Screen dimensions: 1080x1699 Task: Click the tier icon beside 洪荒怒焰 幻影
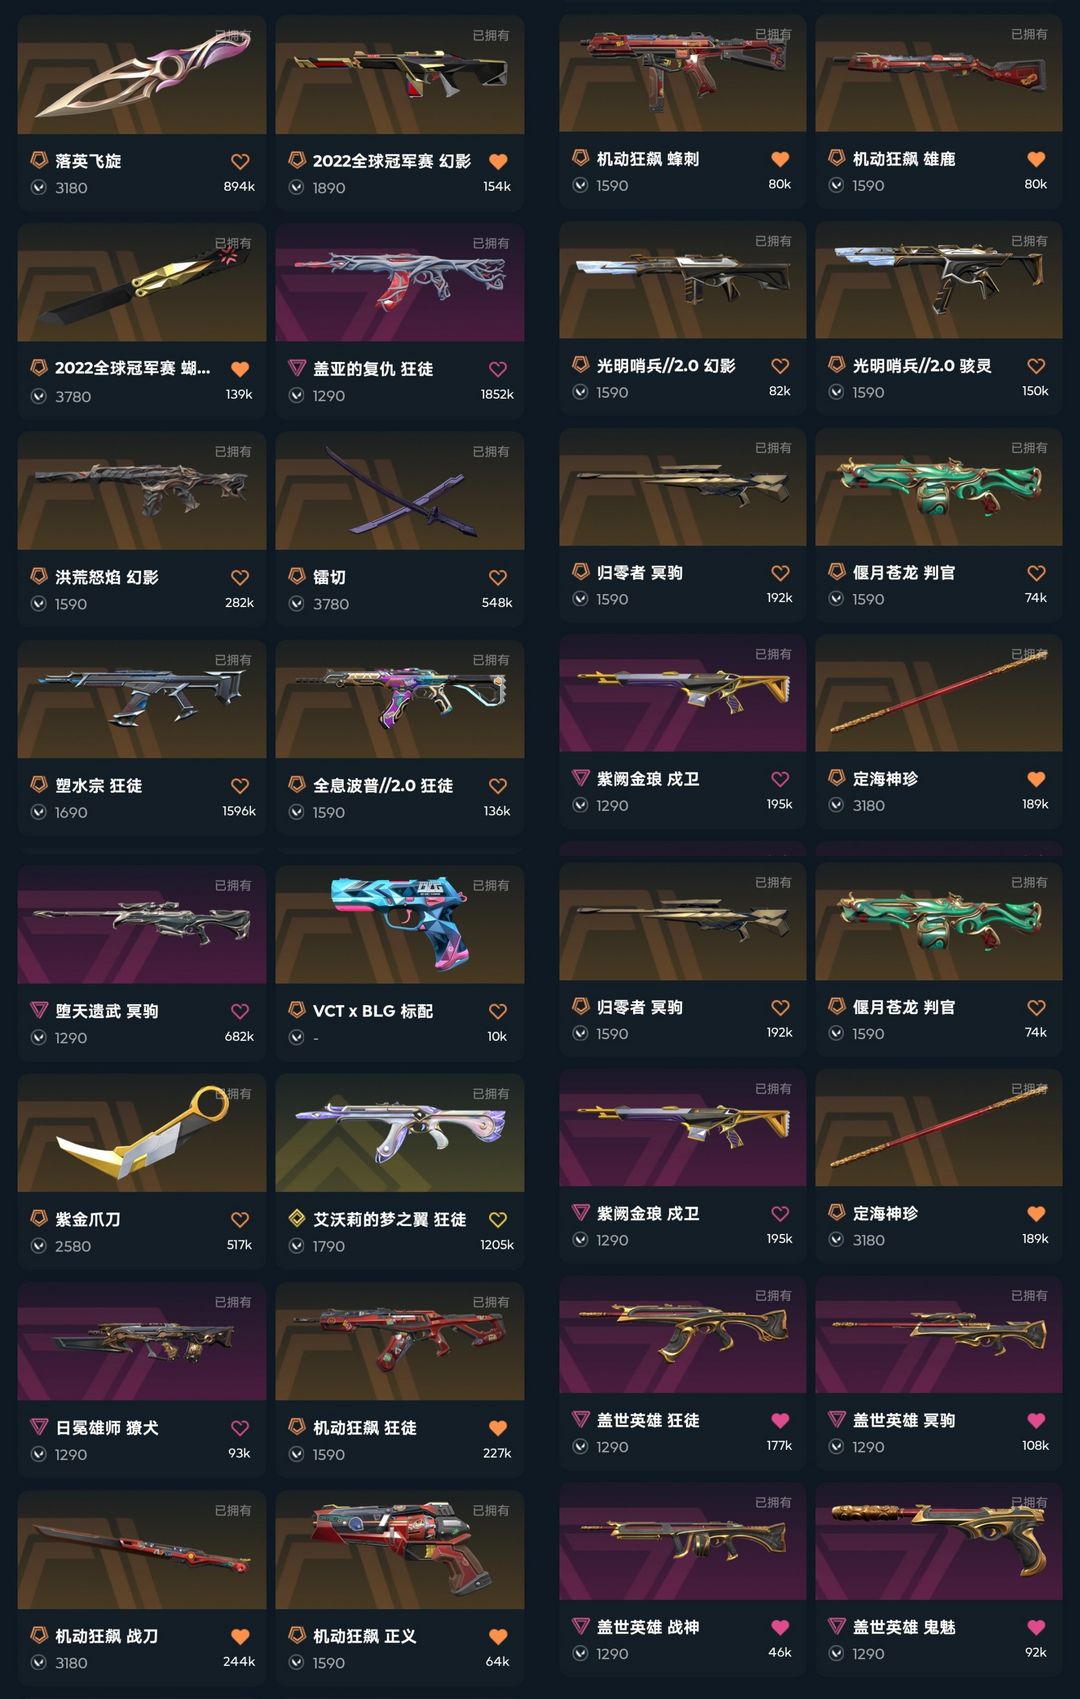click(39, 576)
